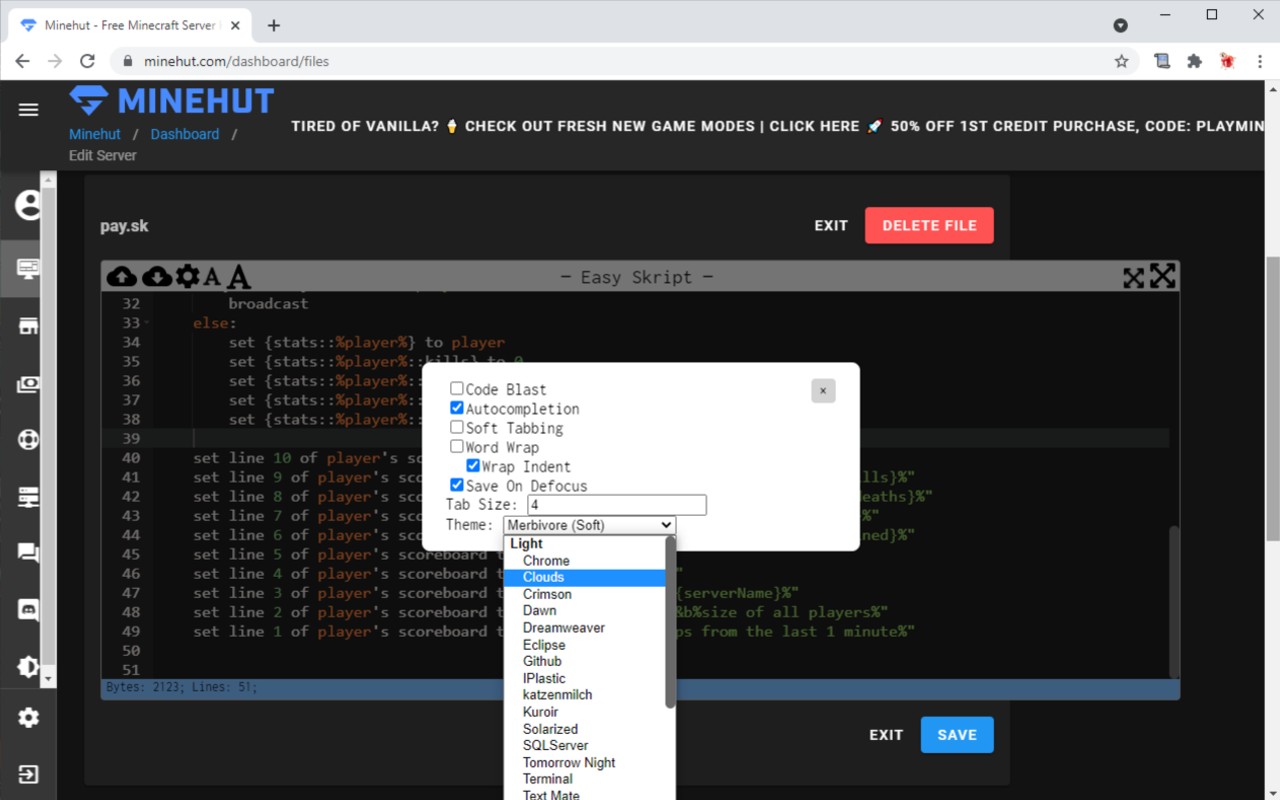1280x800 pixels.
Task: Open the credits money sidebar icon
Action: point(28,385)
